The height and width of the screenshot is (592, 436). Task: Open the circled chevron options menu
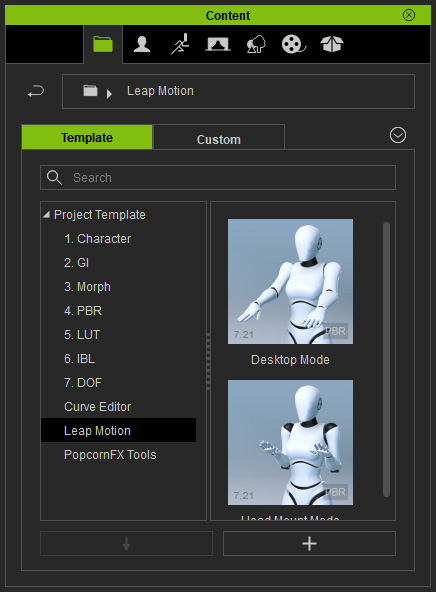(398, 135)
